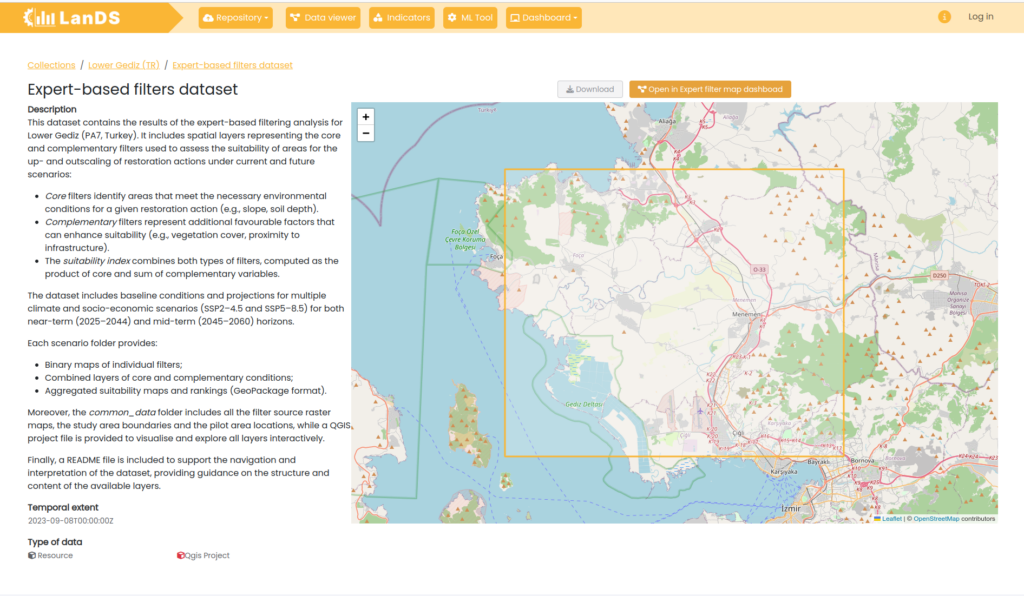Click the Foça Özel Çevre Koruma label
This screenshot has height=596, width=1024.
[465, 239]
